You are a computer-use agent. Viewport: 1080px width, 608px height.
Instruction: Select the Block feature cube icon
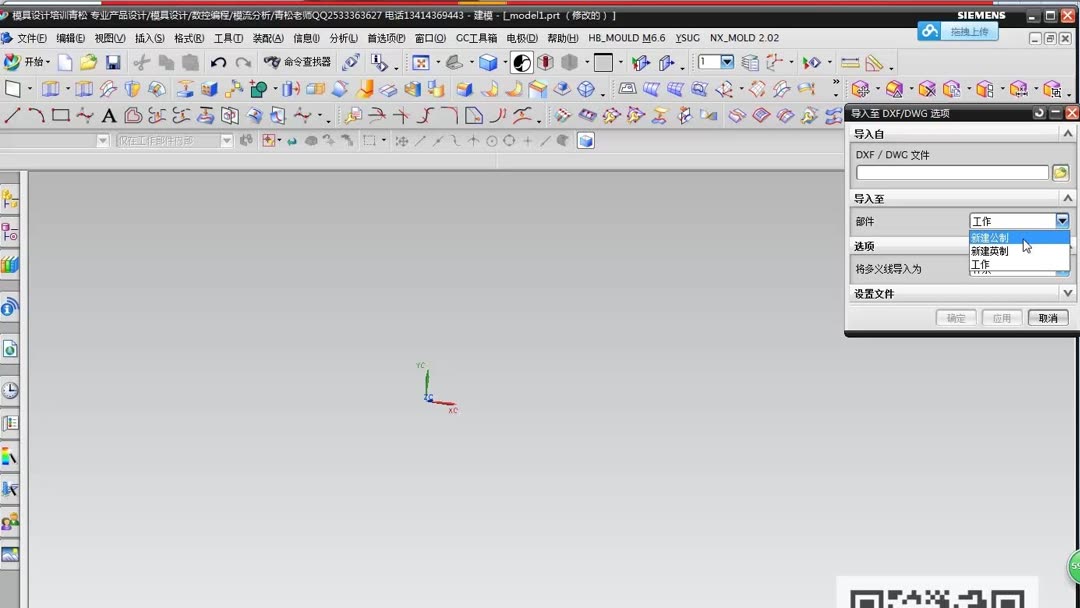click(x=487, y=61)
